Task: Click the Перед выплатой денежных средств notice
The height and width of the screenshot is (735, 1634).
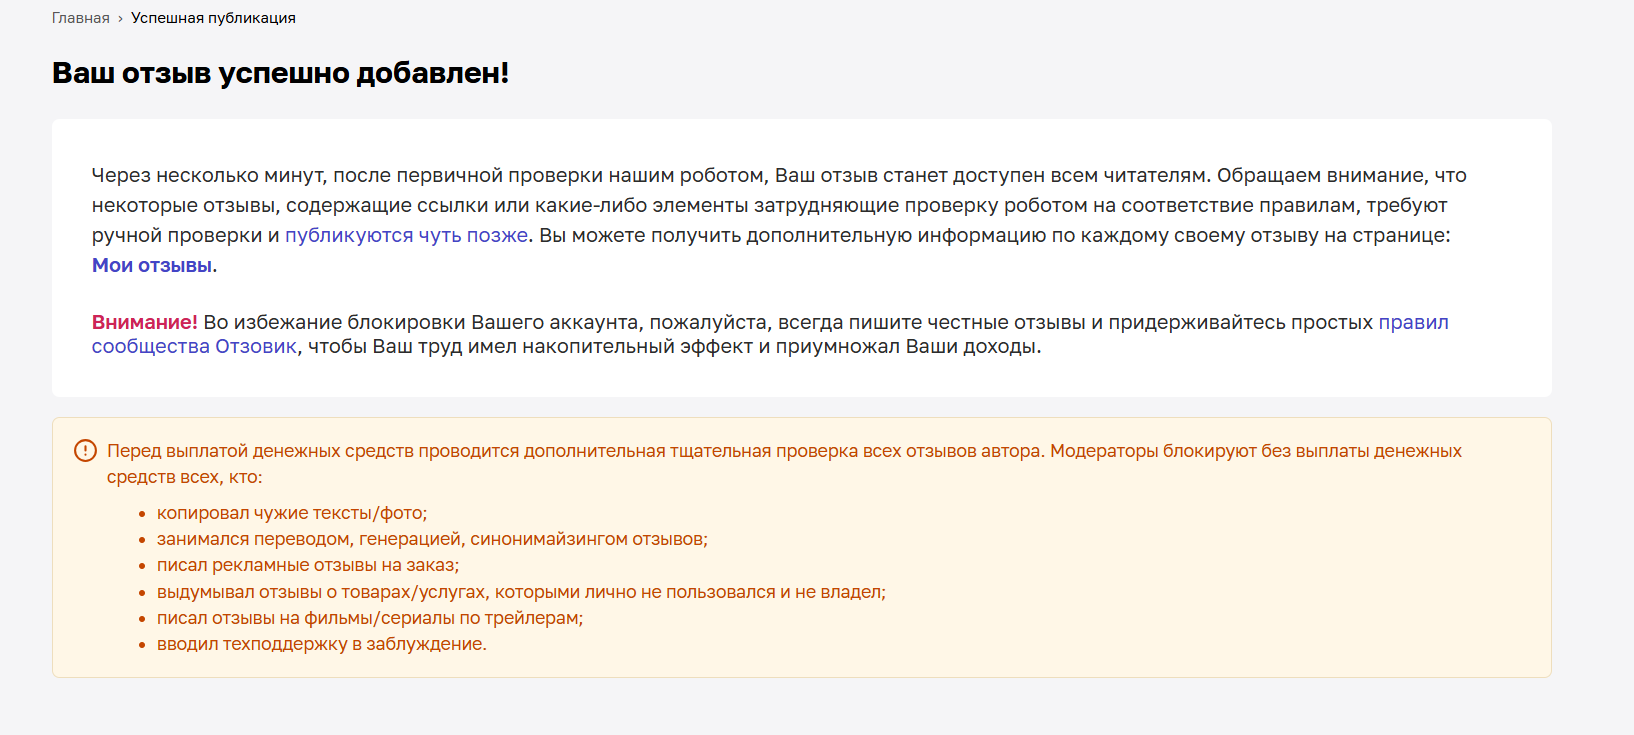Action: click(784, 464)
